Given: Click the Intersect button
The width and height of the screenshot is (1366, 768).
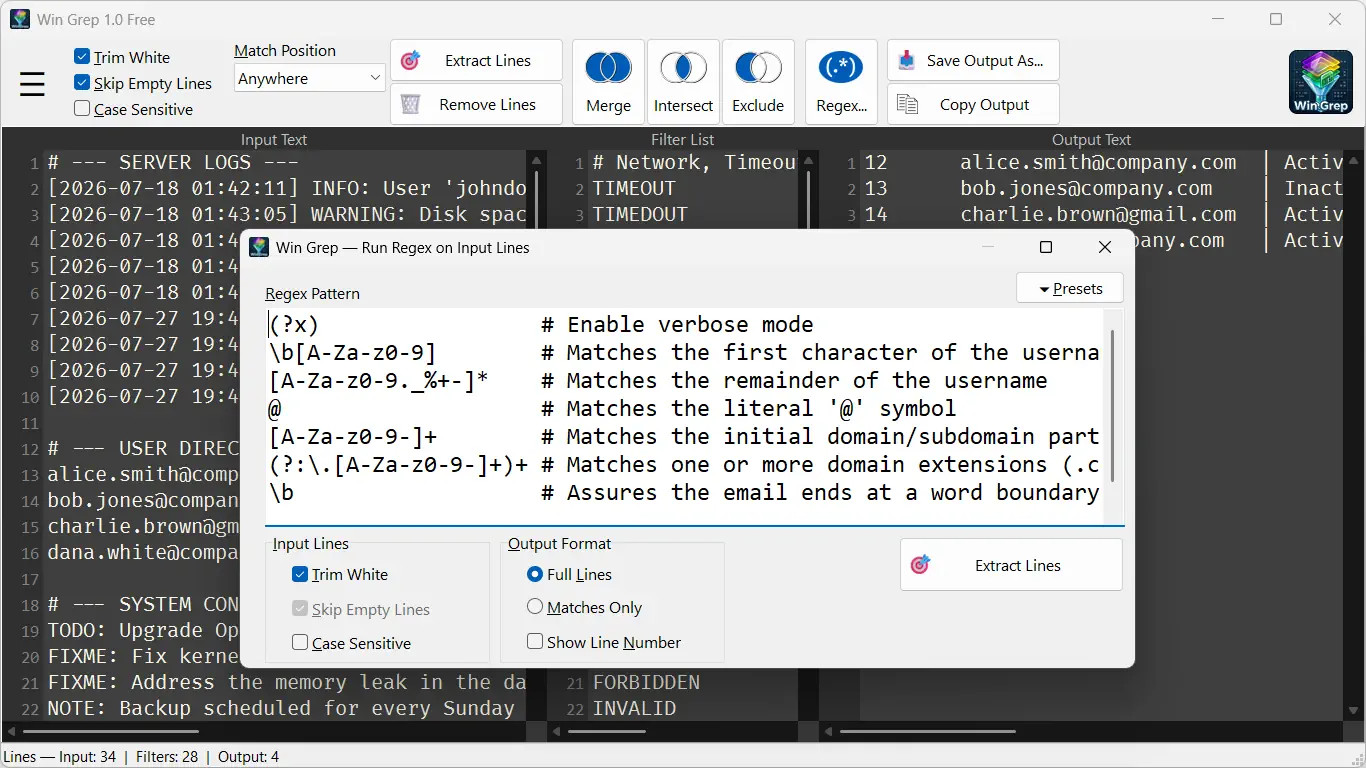Looking at the screenshot, I should (683, 82).
